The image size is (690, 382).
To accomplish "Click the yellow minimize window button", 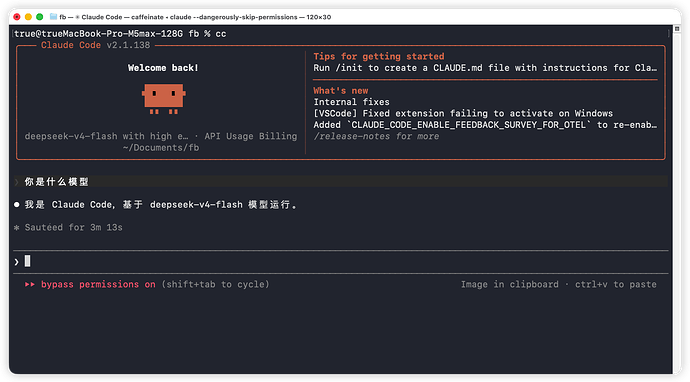I will coord(28,17).
